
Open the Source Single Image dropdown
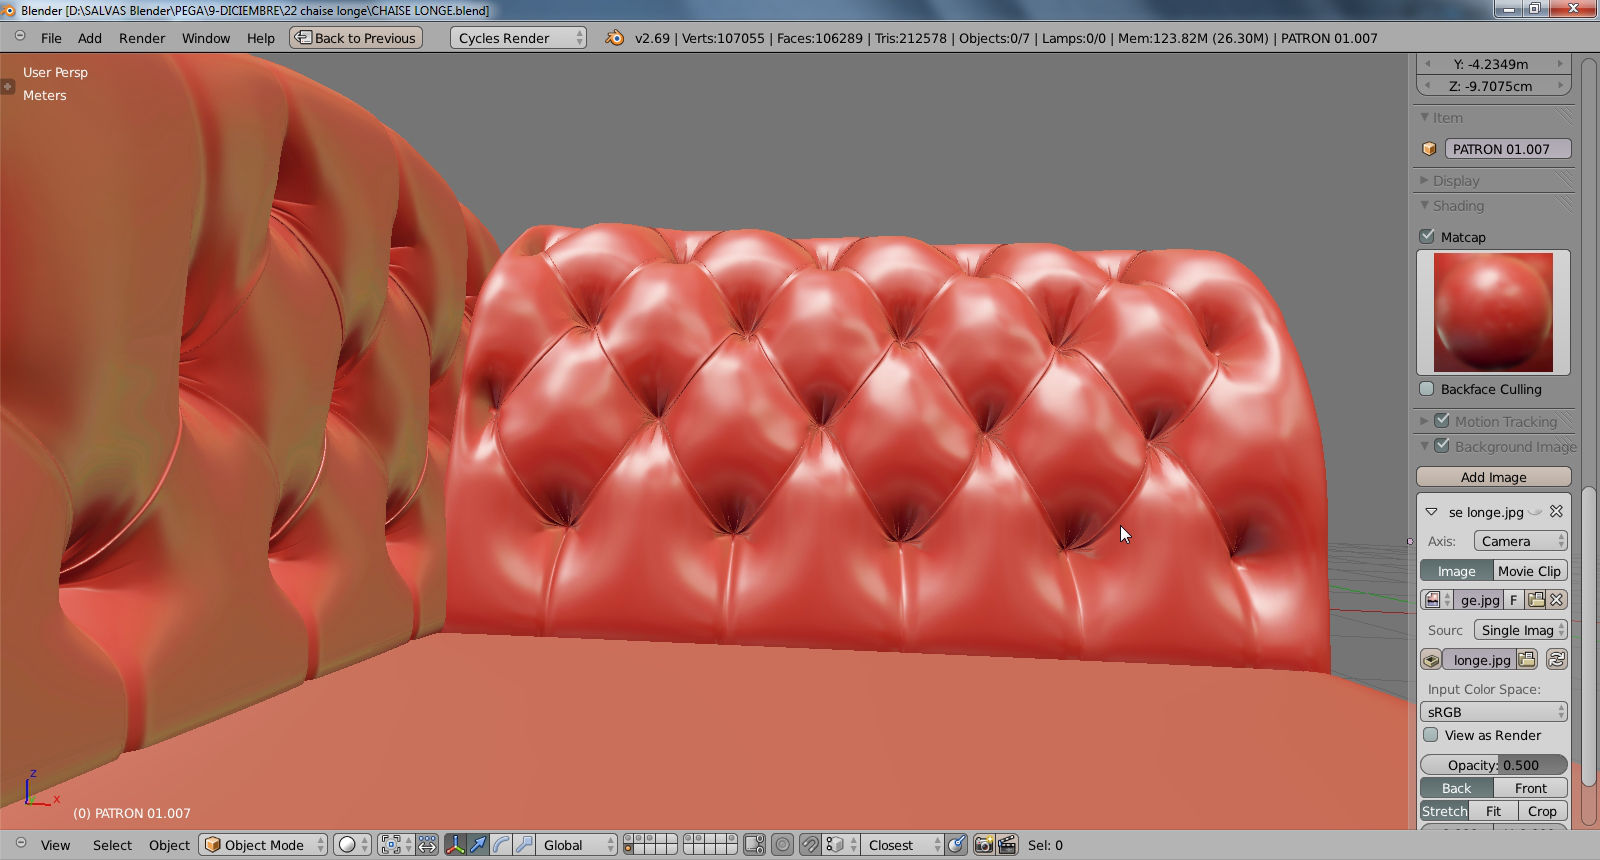pyautogui.click(x=1520, y=630)
